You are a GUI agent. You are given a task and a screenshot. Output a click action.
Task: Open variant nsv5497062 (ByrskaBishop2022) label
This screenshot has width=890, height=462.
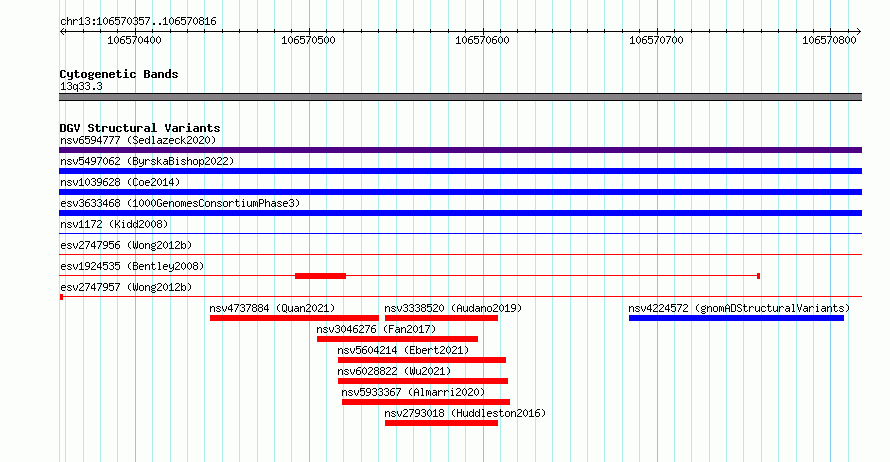[x=147, y=161]
